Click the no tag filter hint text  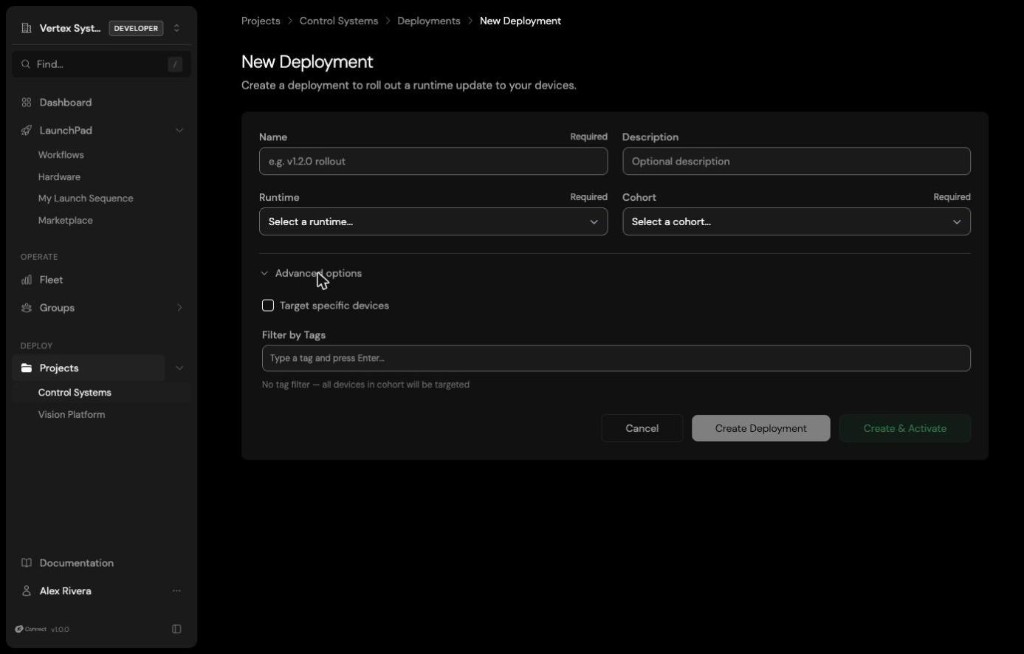click(x=366, y=385)
